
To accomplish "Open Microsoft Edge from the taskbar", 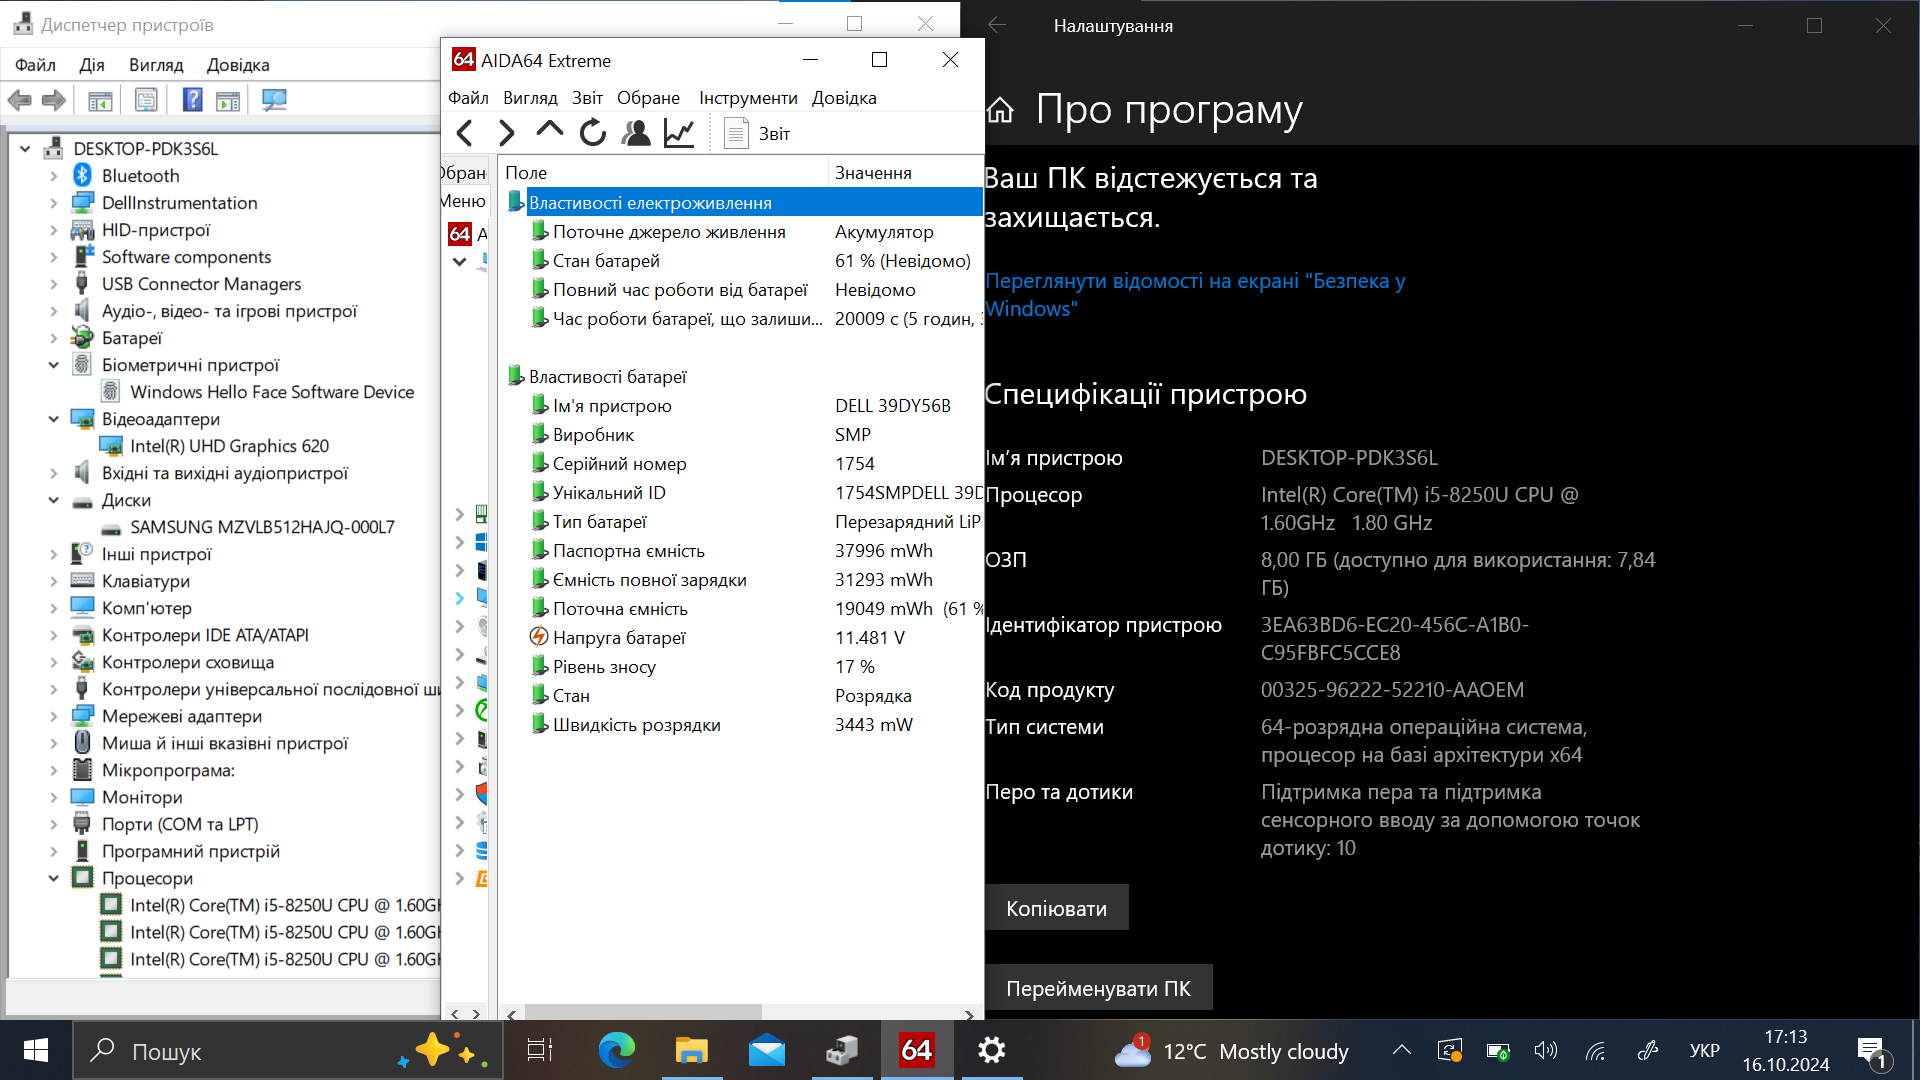I will click(x=617, y=1050).
